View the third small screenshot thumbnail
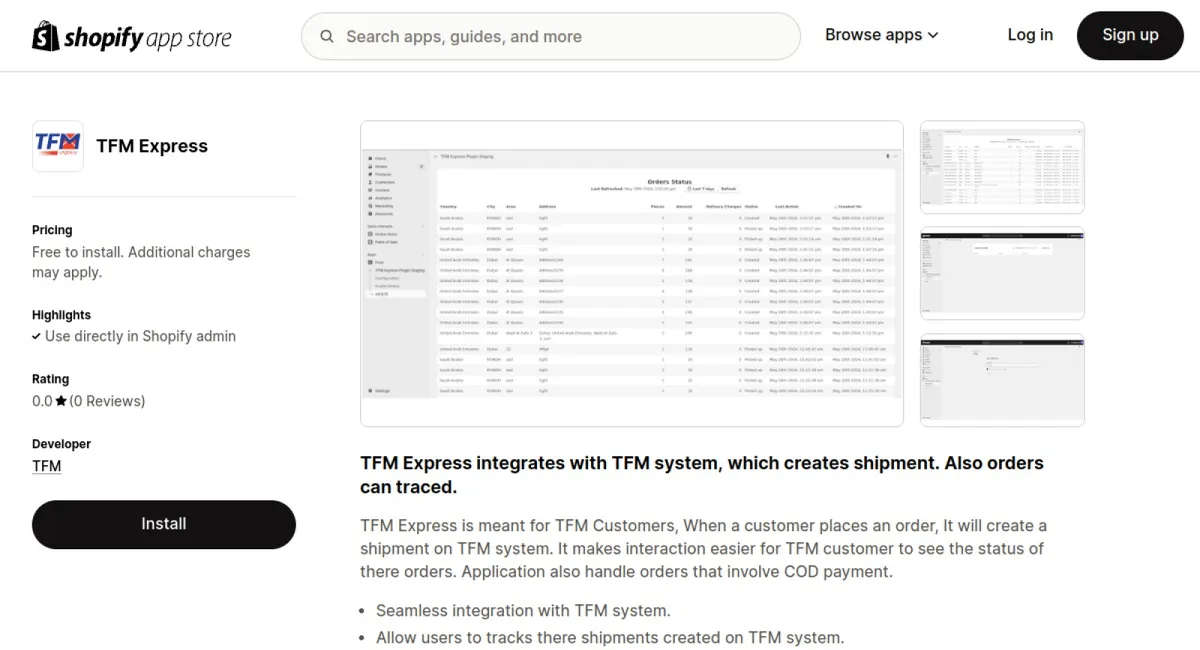The height and width of the screenshot is (650, 1200). (x=1002, y=380)
